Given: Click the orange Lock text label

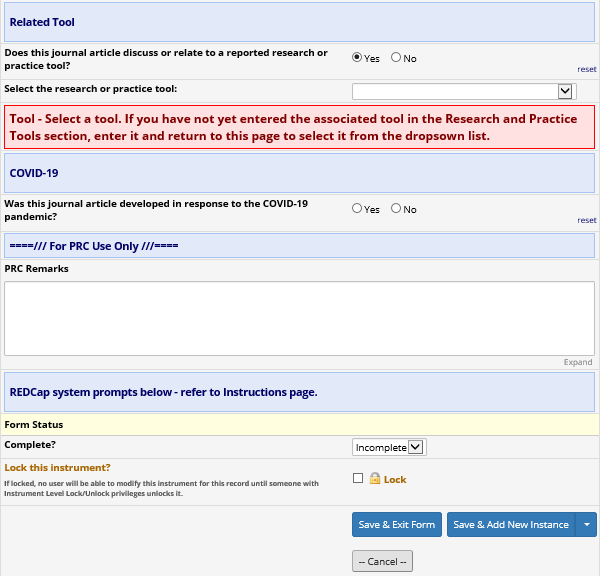Looking at the screenshot, I should point(395,480).
